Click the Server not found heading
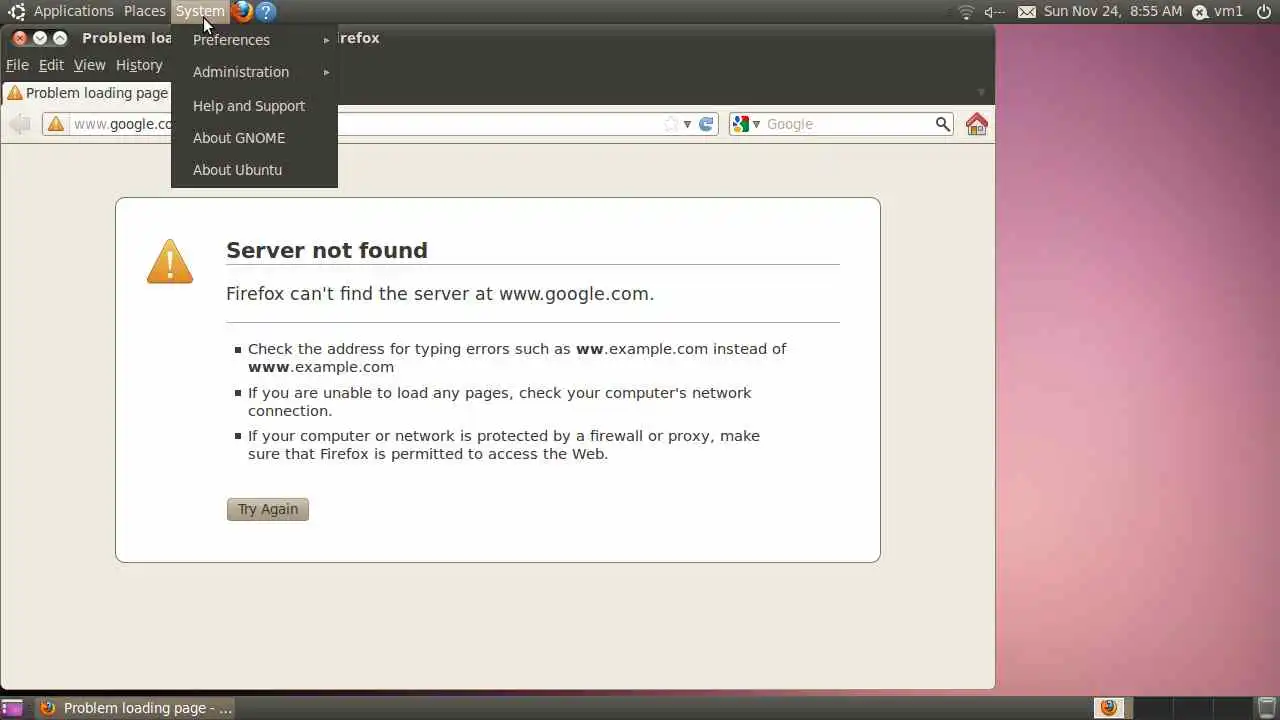1280x720 pixels. point(327,250)
